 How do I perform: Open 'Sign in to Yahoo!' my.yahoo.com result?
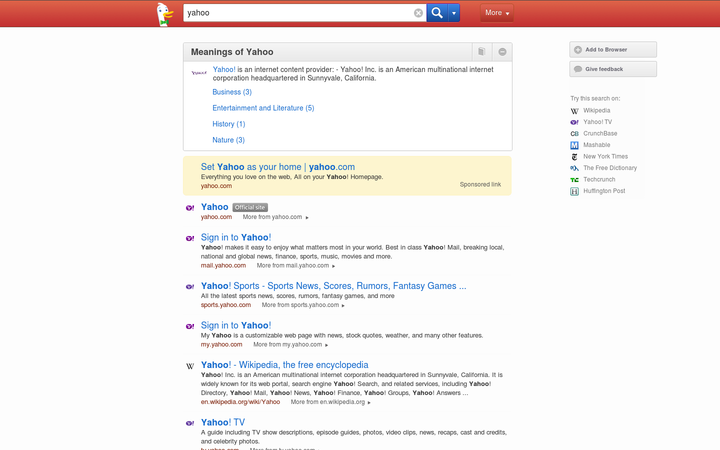[x=236, y=326]
